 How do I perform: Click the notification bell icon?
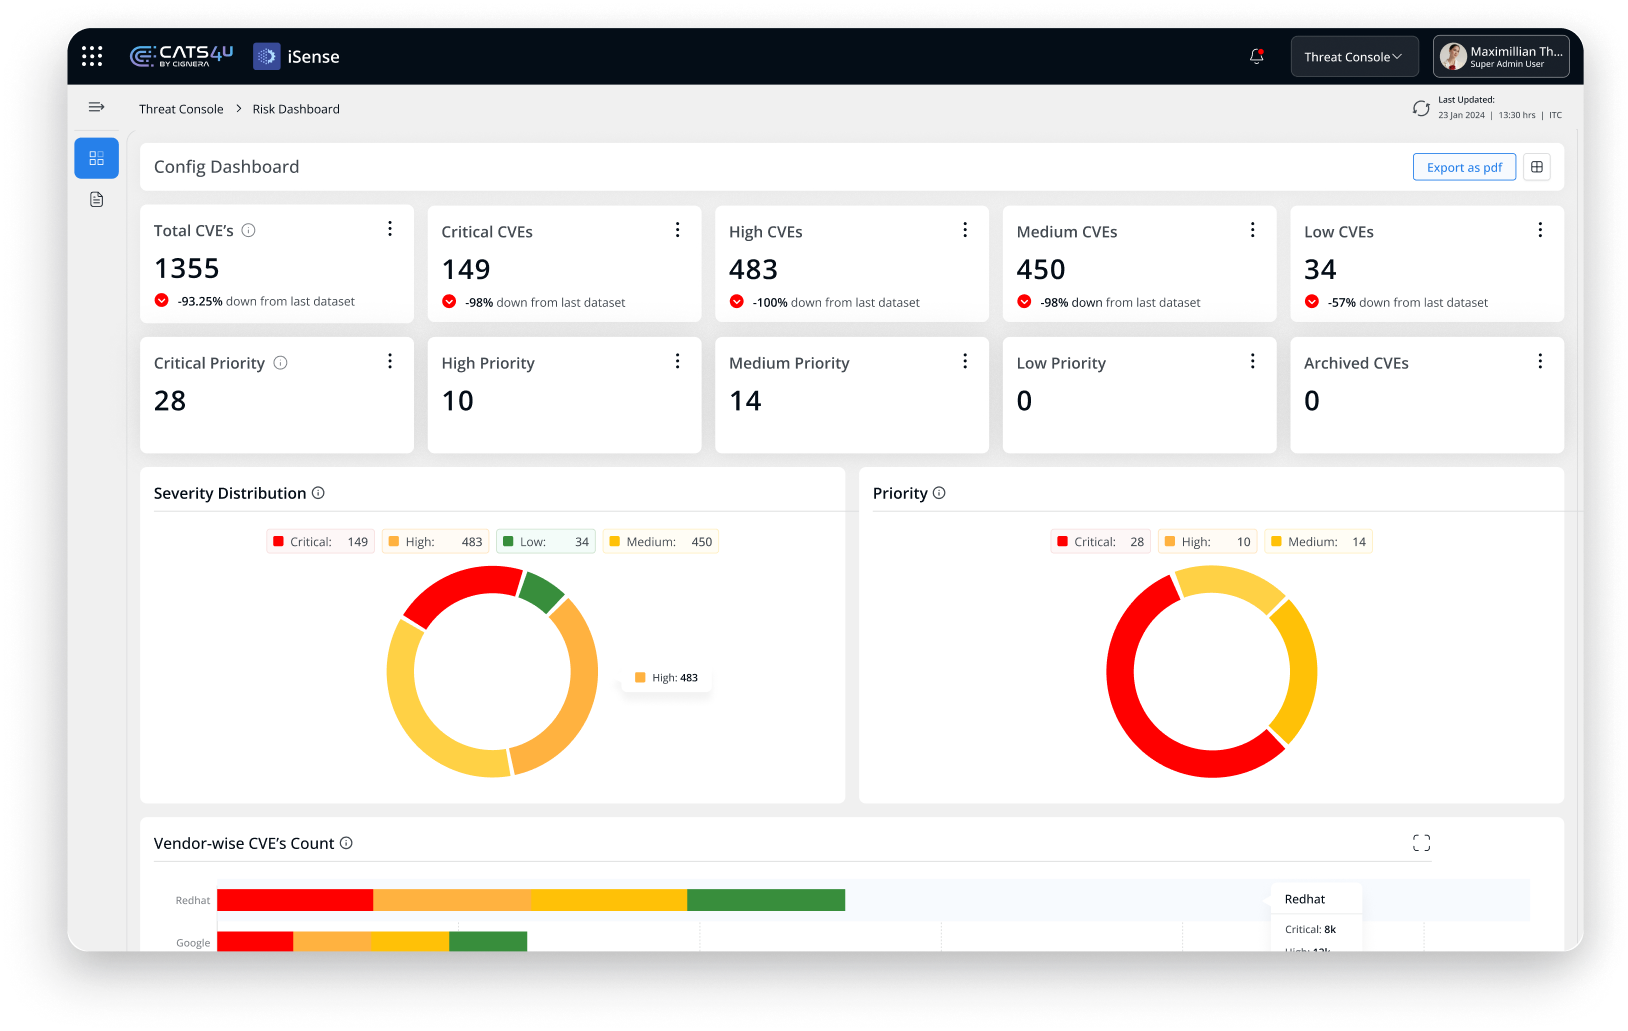[1257, 56]
